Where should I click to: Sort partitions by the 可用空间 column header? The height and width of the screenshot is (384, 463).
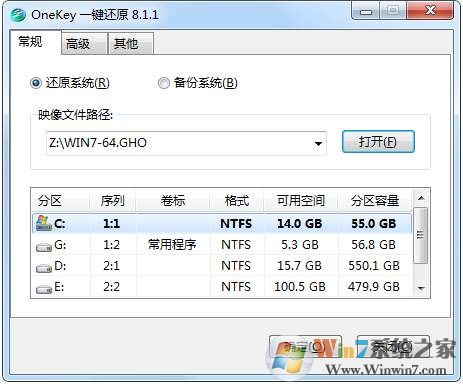301,200
